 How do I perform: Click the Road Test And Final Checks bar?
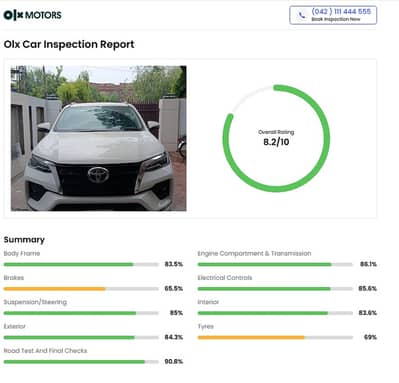(x=81, y=362)
